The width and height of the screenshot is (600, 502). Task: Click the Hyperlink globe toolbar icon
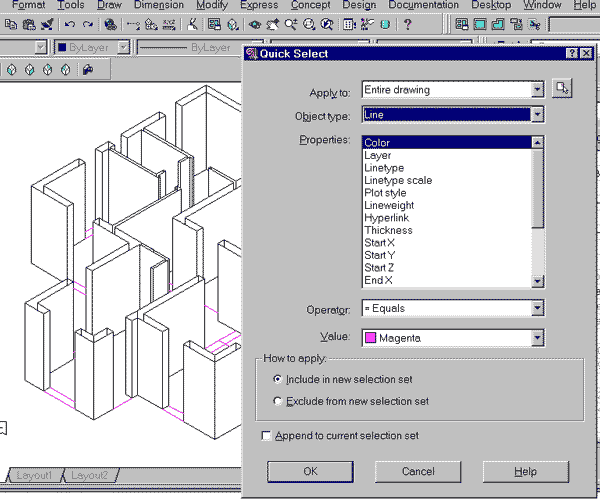pyautogui.click(x=110, y=24)
